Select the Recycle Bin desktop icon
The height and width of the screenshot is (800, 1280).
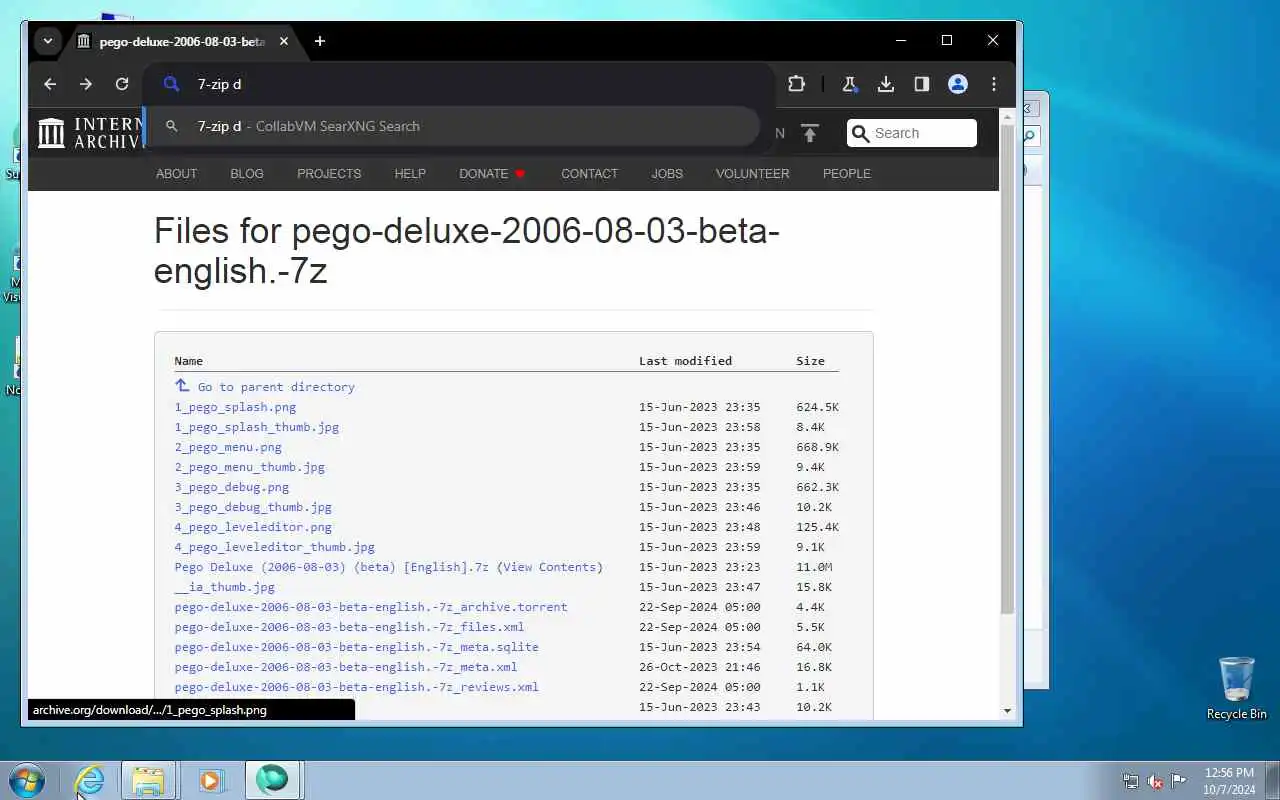click(x=1237, y=688)
